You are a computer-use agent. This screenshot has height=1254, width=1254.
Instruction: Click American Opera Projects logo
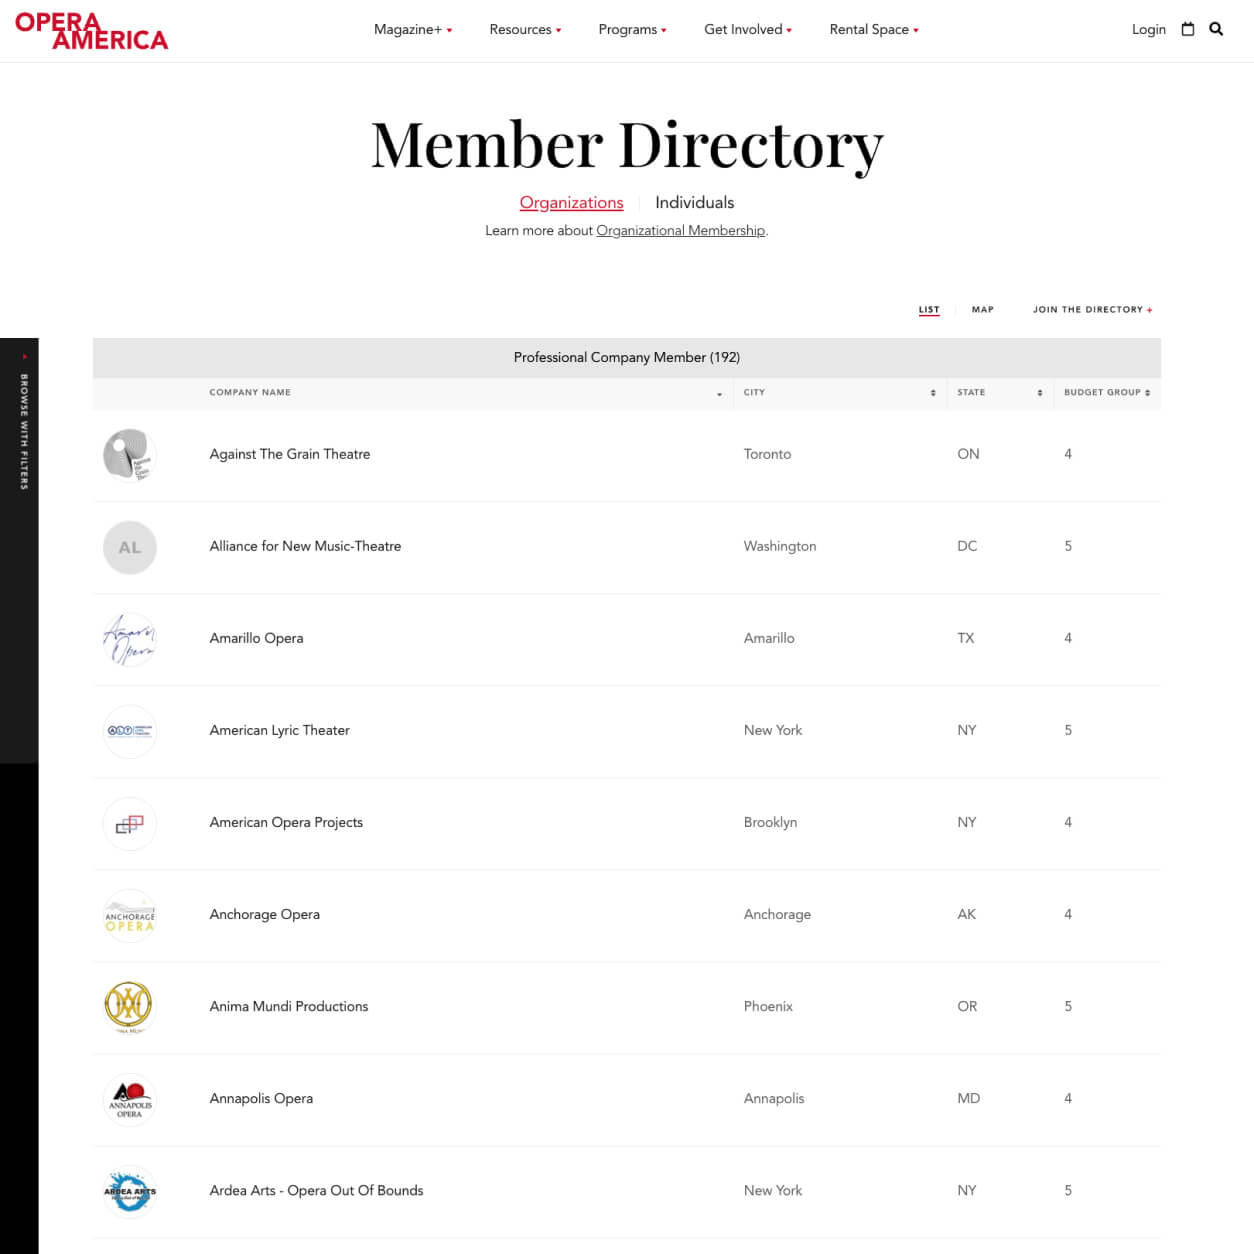tap(130, 823)
